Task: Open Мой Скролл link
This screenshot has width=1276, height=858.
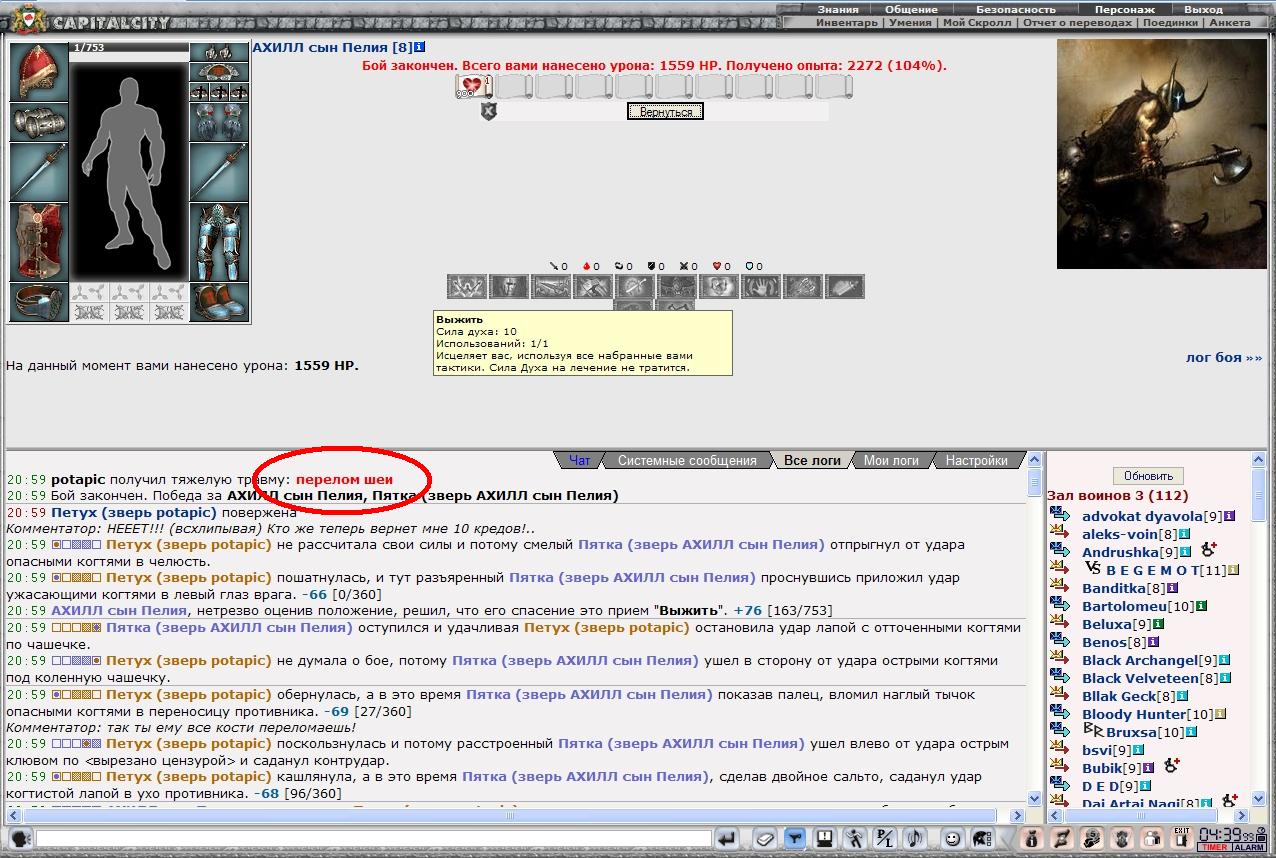Action: coord(976,22)
